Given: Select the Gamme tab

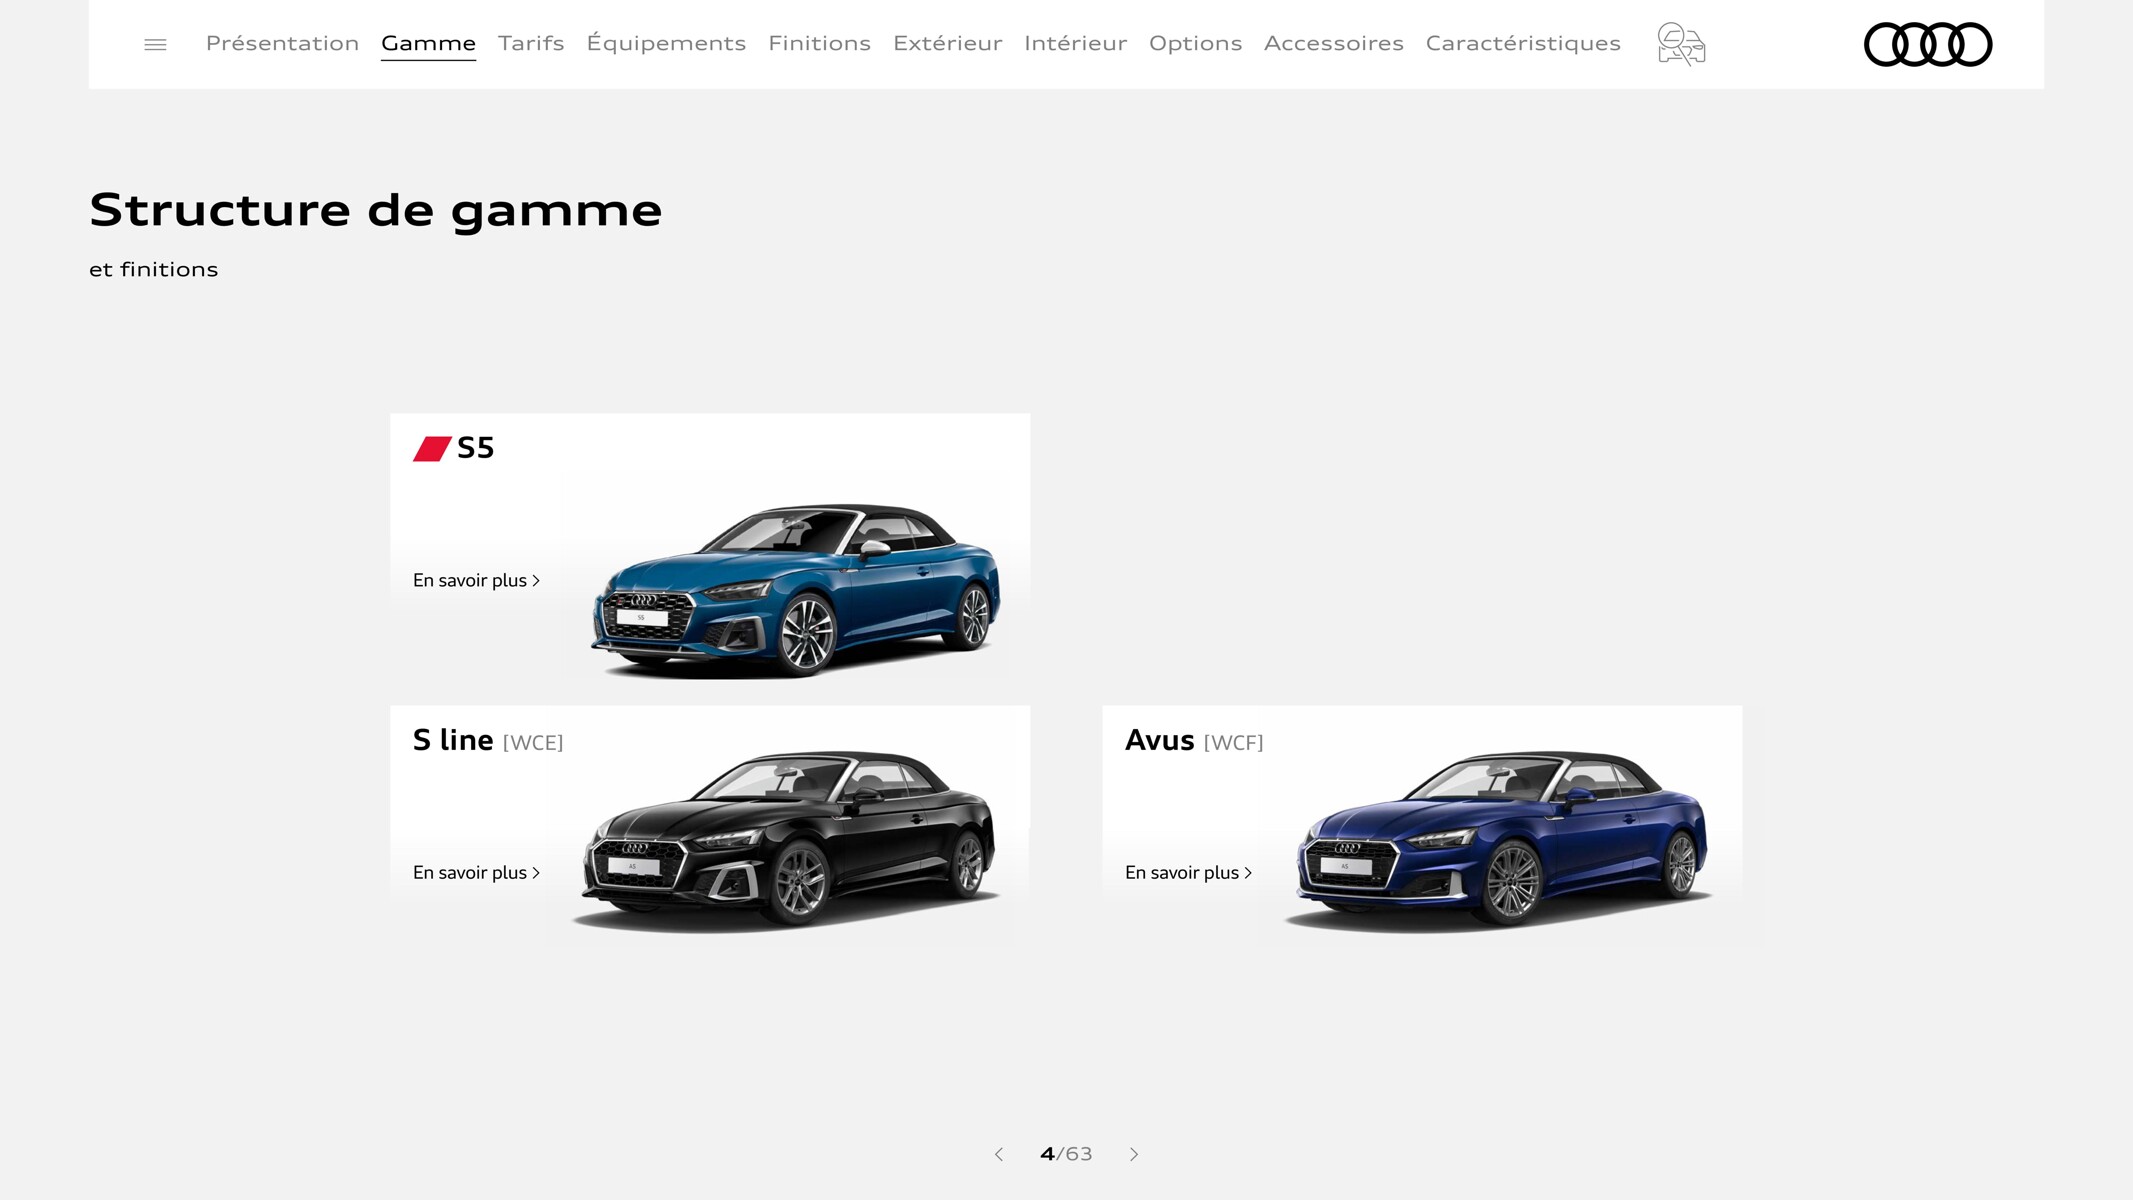Looking at the screenshot, I should click(428, 43).
